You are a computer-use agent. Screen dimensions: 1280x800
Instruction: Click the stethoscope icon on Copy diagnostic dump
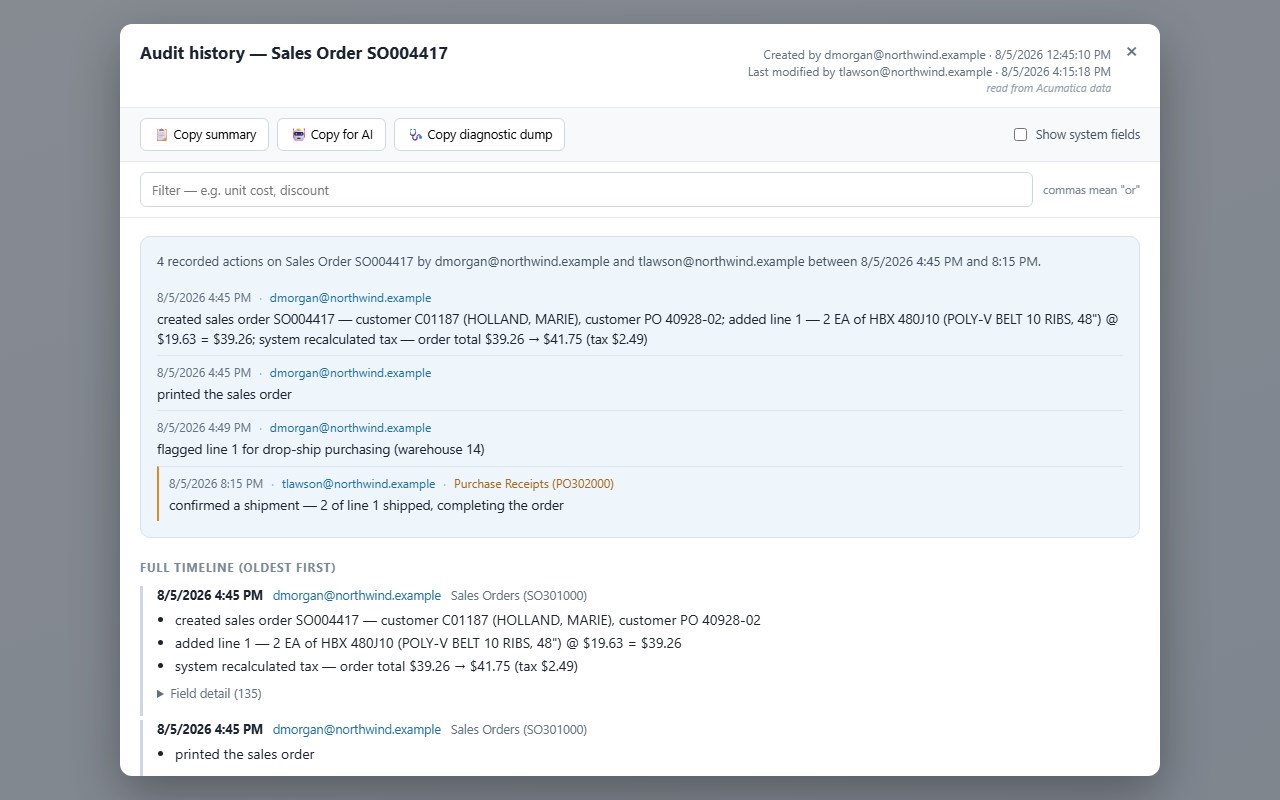point(415,135)
